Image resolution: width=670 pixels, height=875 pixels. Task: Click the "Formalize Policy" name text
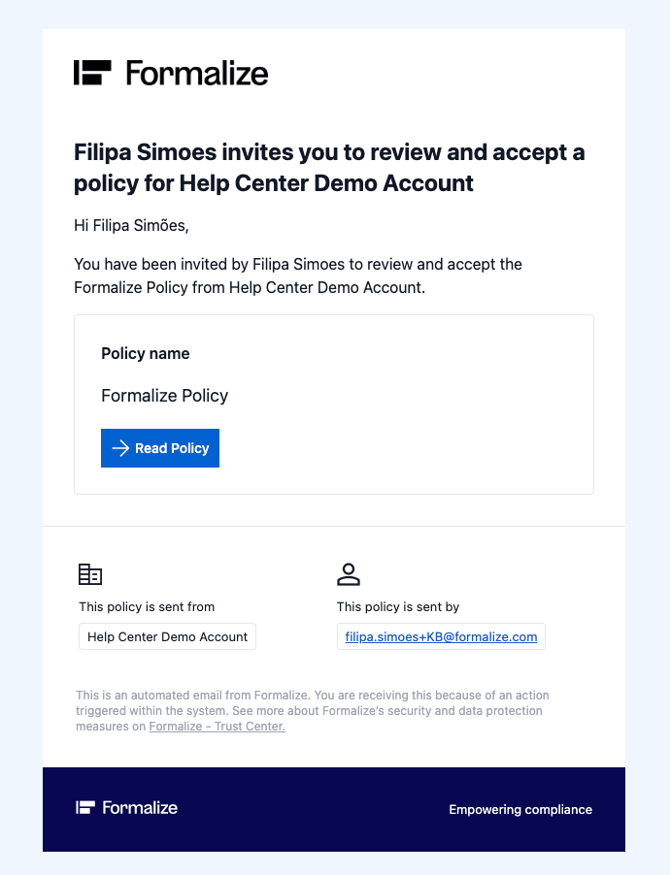[165, 396]
